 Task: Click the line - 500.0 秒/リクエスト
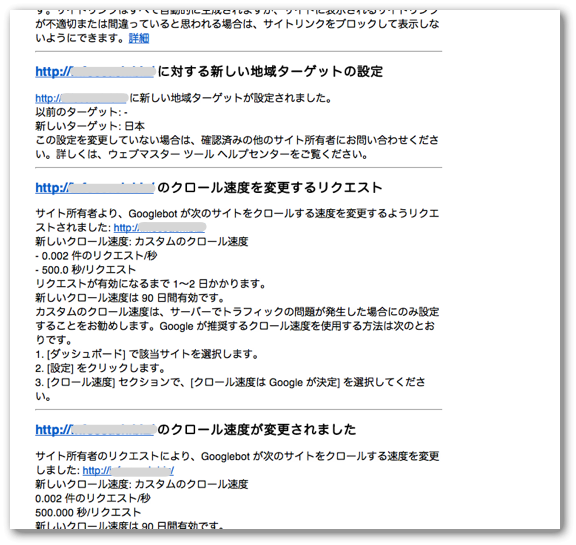86,270
